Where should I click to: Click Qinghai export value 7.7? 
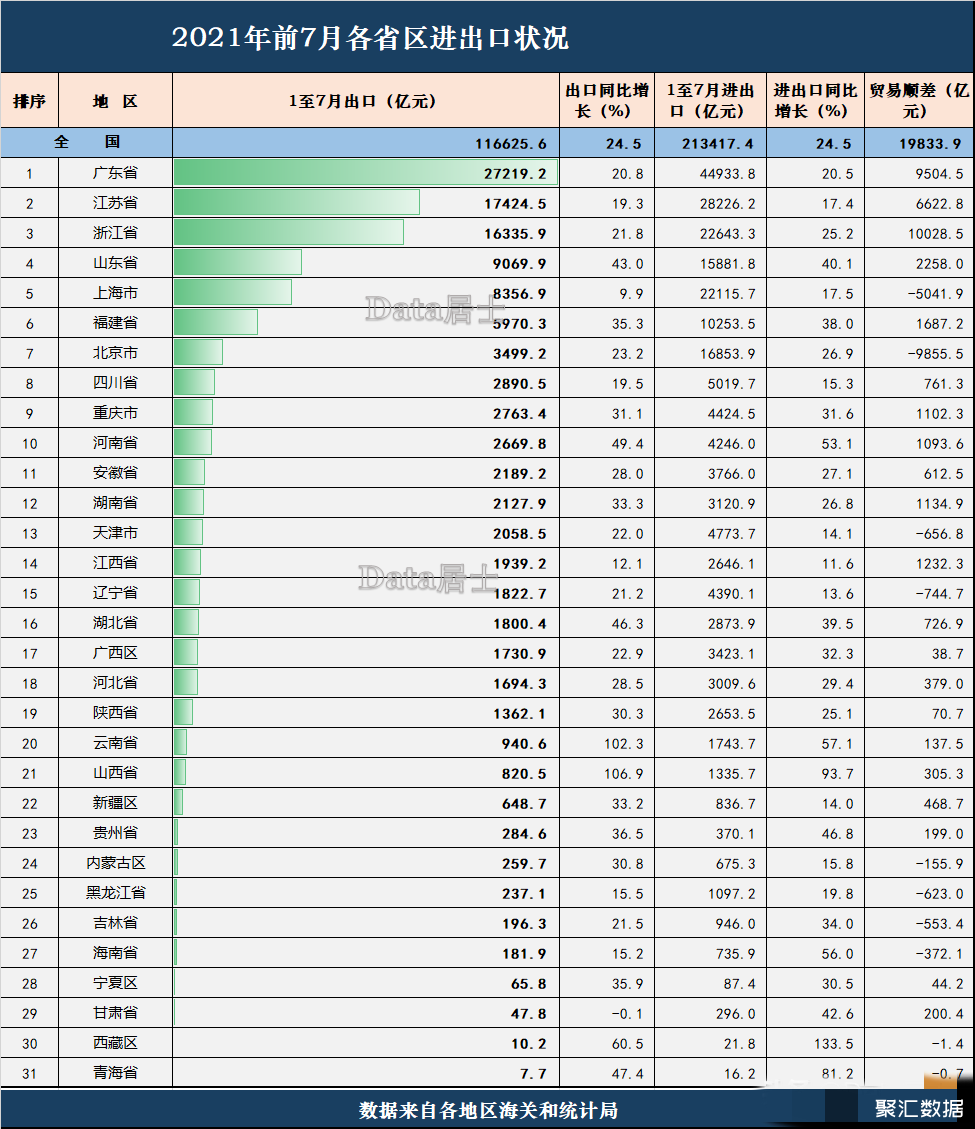534,1074
